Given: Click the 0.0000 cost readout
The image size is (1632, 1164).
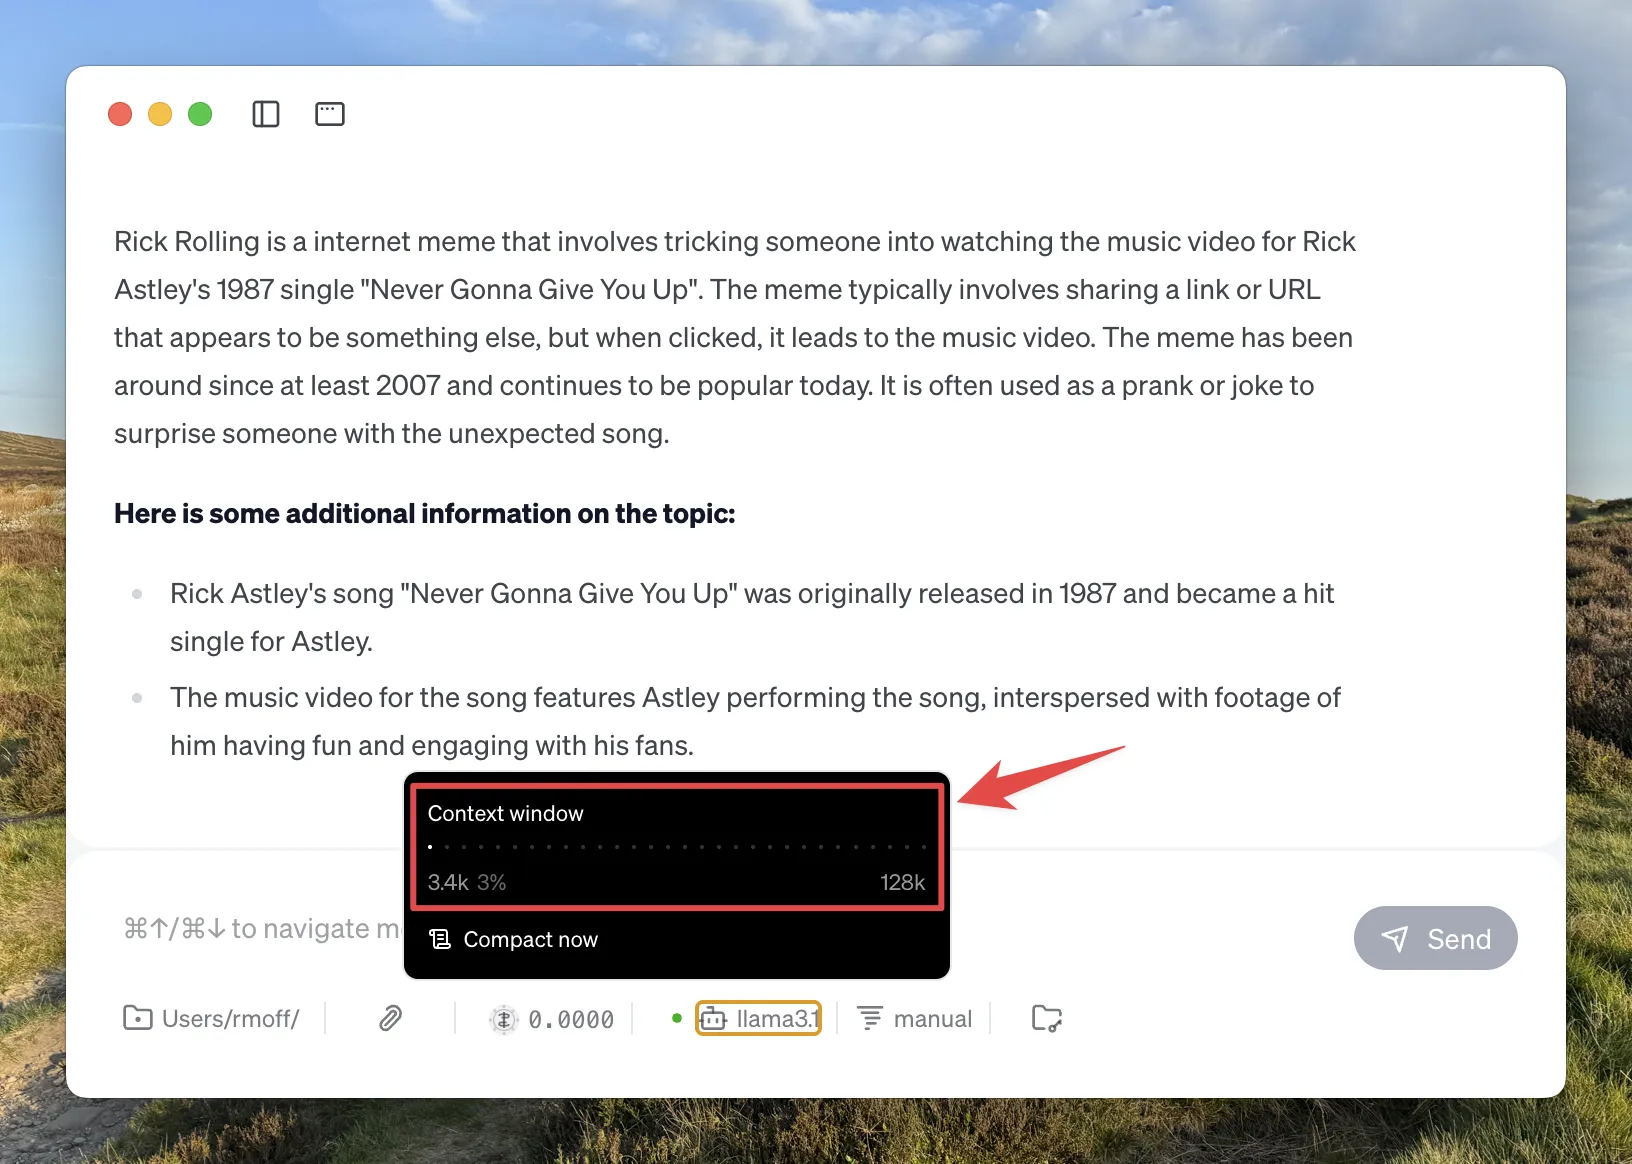Looking at the screenshot, I should [571, 1020].
